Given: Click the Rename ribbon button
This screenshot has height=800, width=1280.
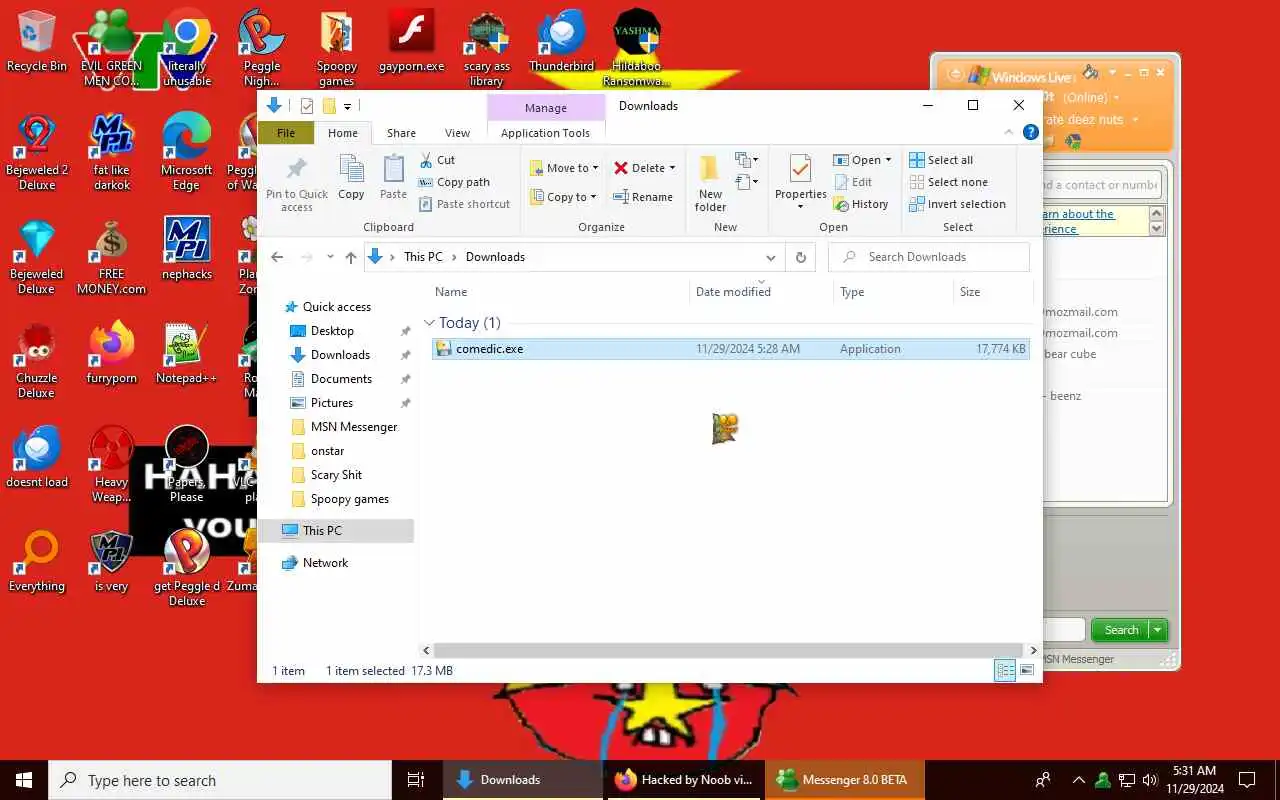Looking at the screenshot, I should pos(642,197).
